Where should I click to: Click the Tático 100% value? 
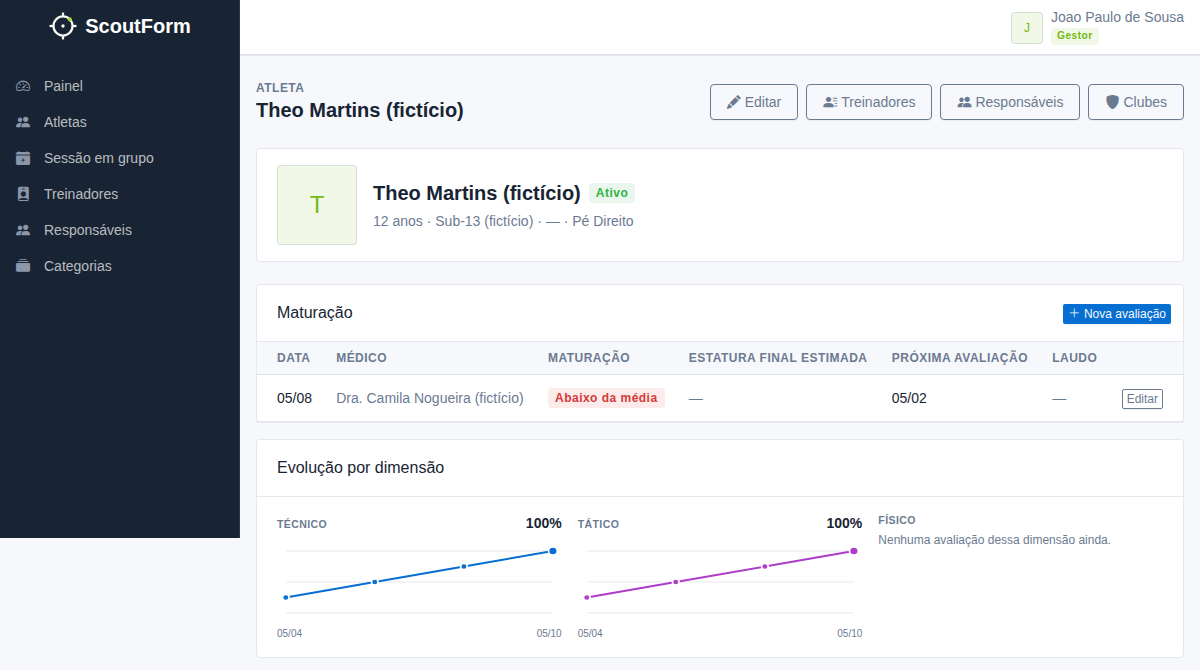tap(844, 523)
